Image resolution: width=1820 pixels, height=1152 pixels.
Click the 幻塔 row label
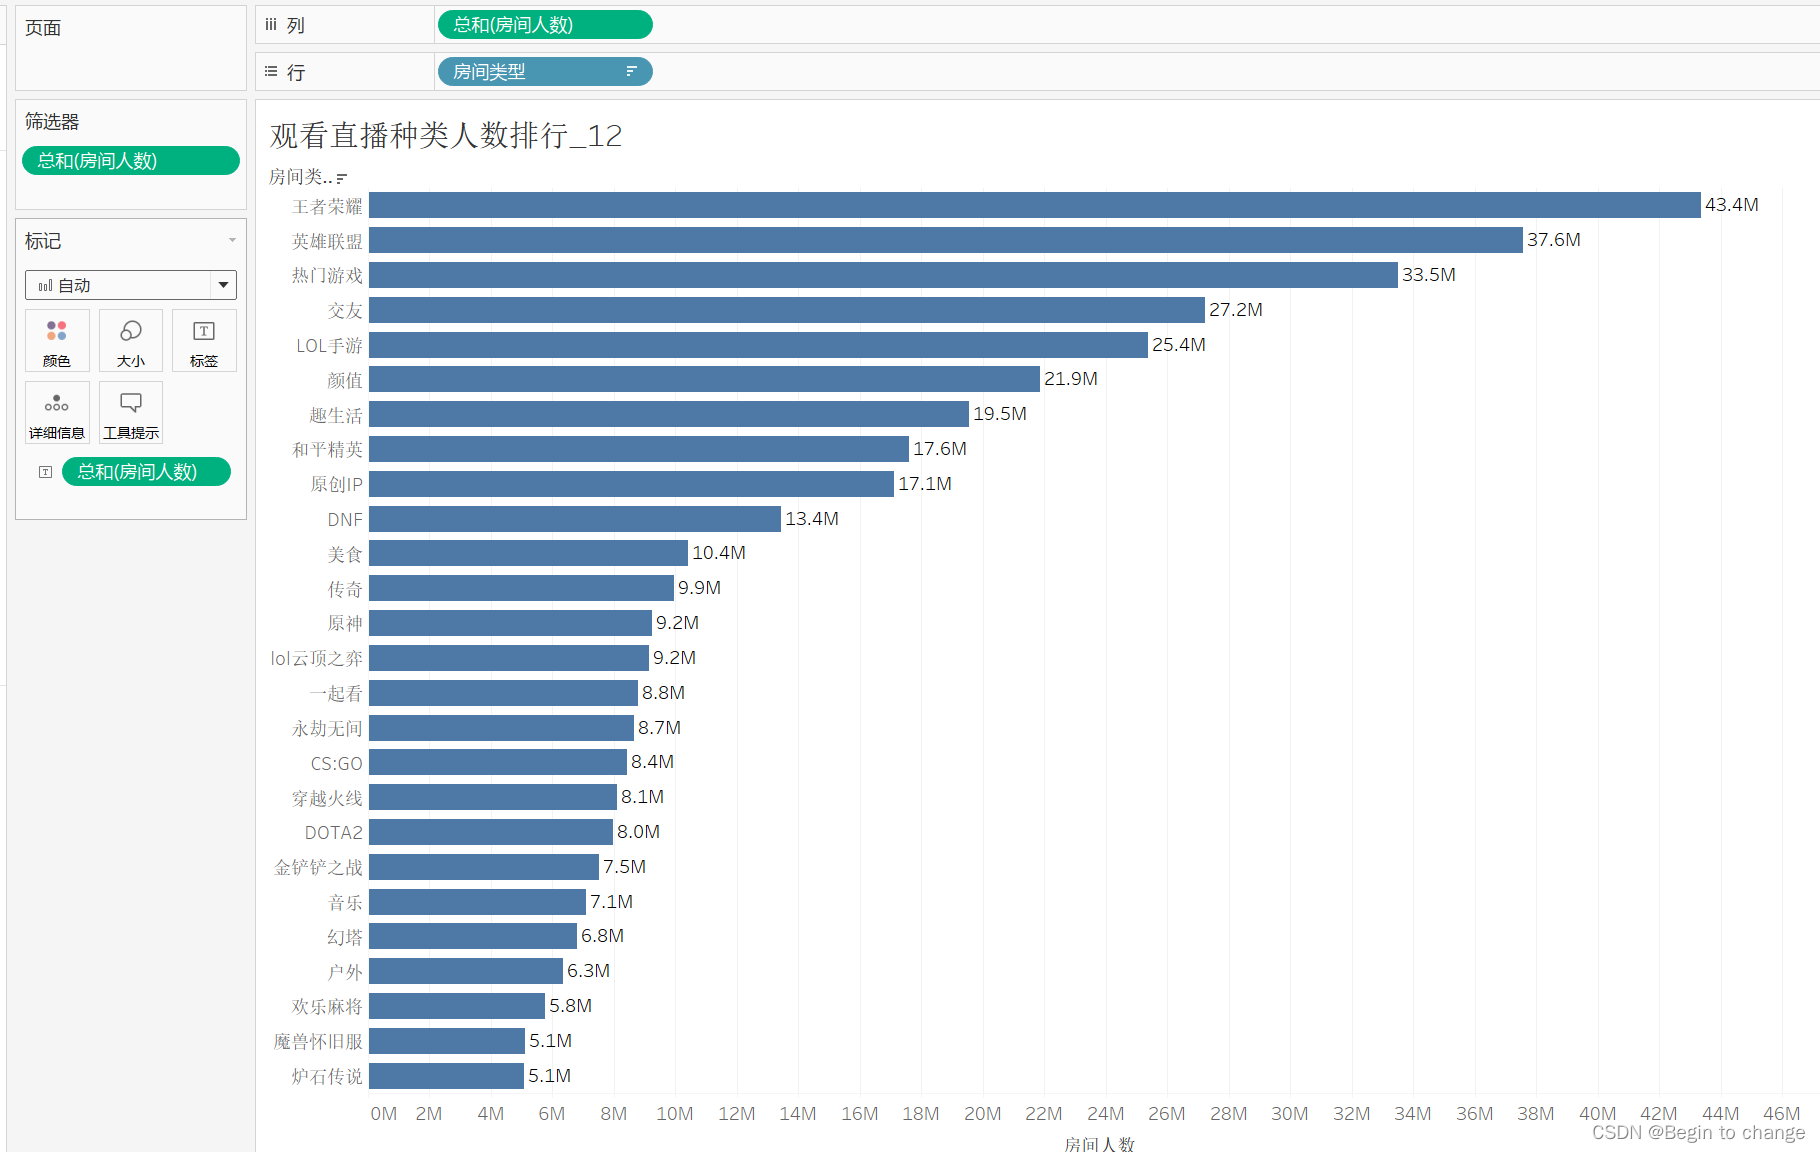(345, 937)
